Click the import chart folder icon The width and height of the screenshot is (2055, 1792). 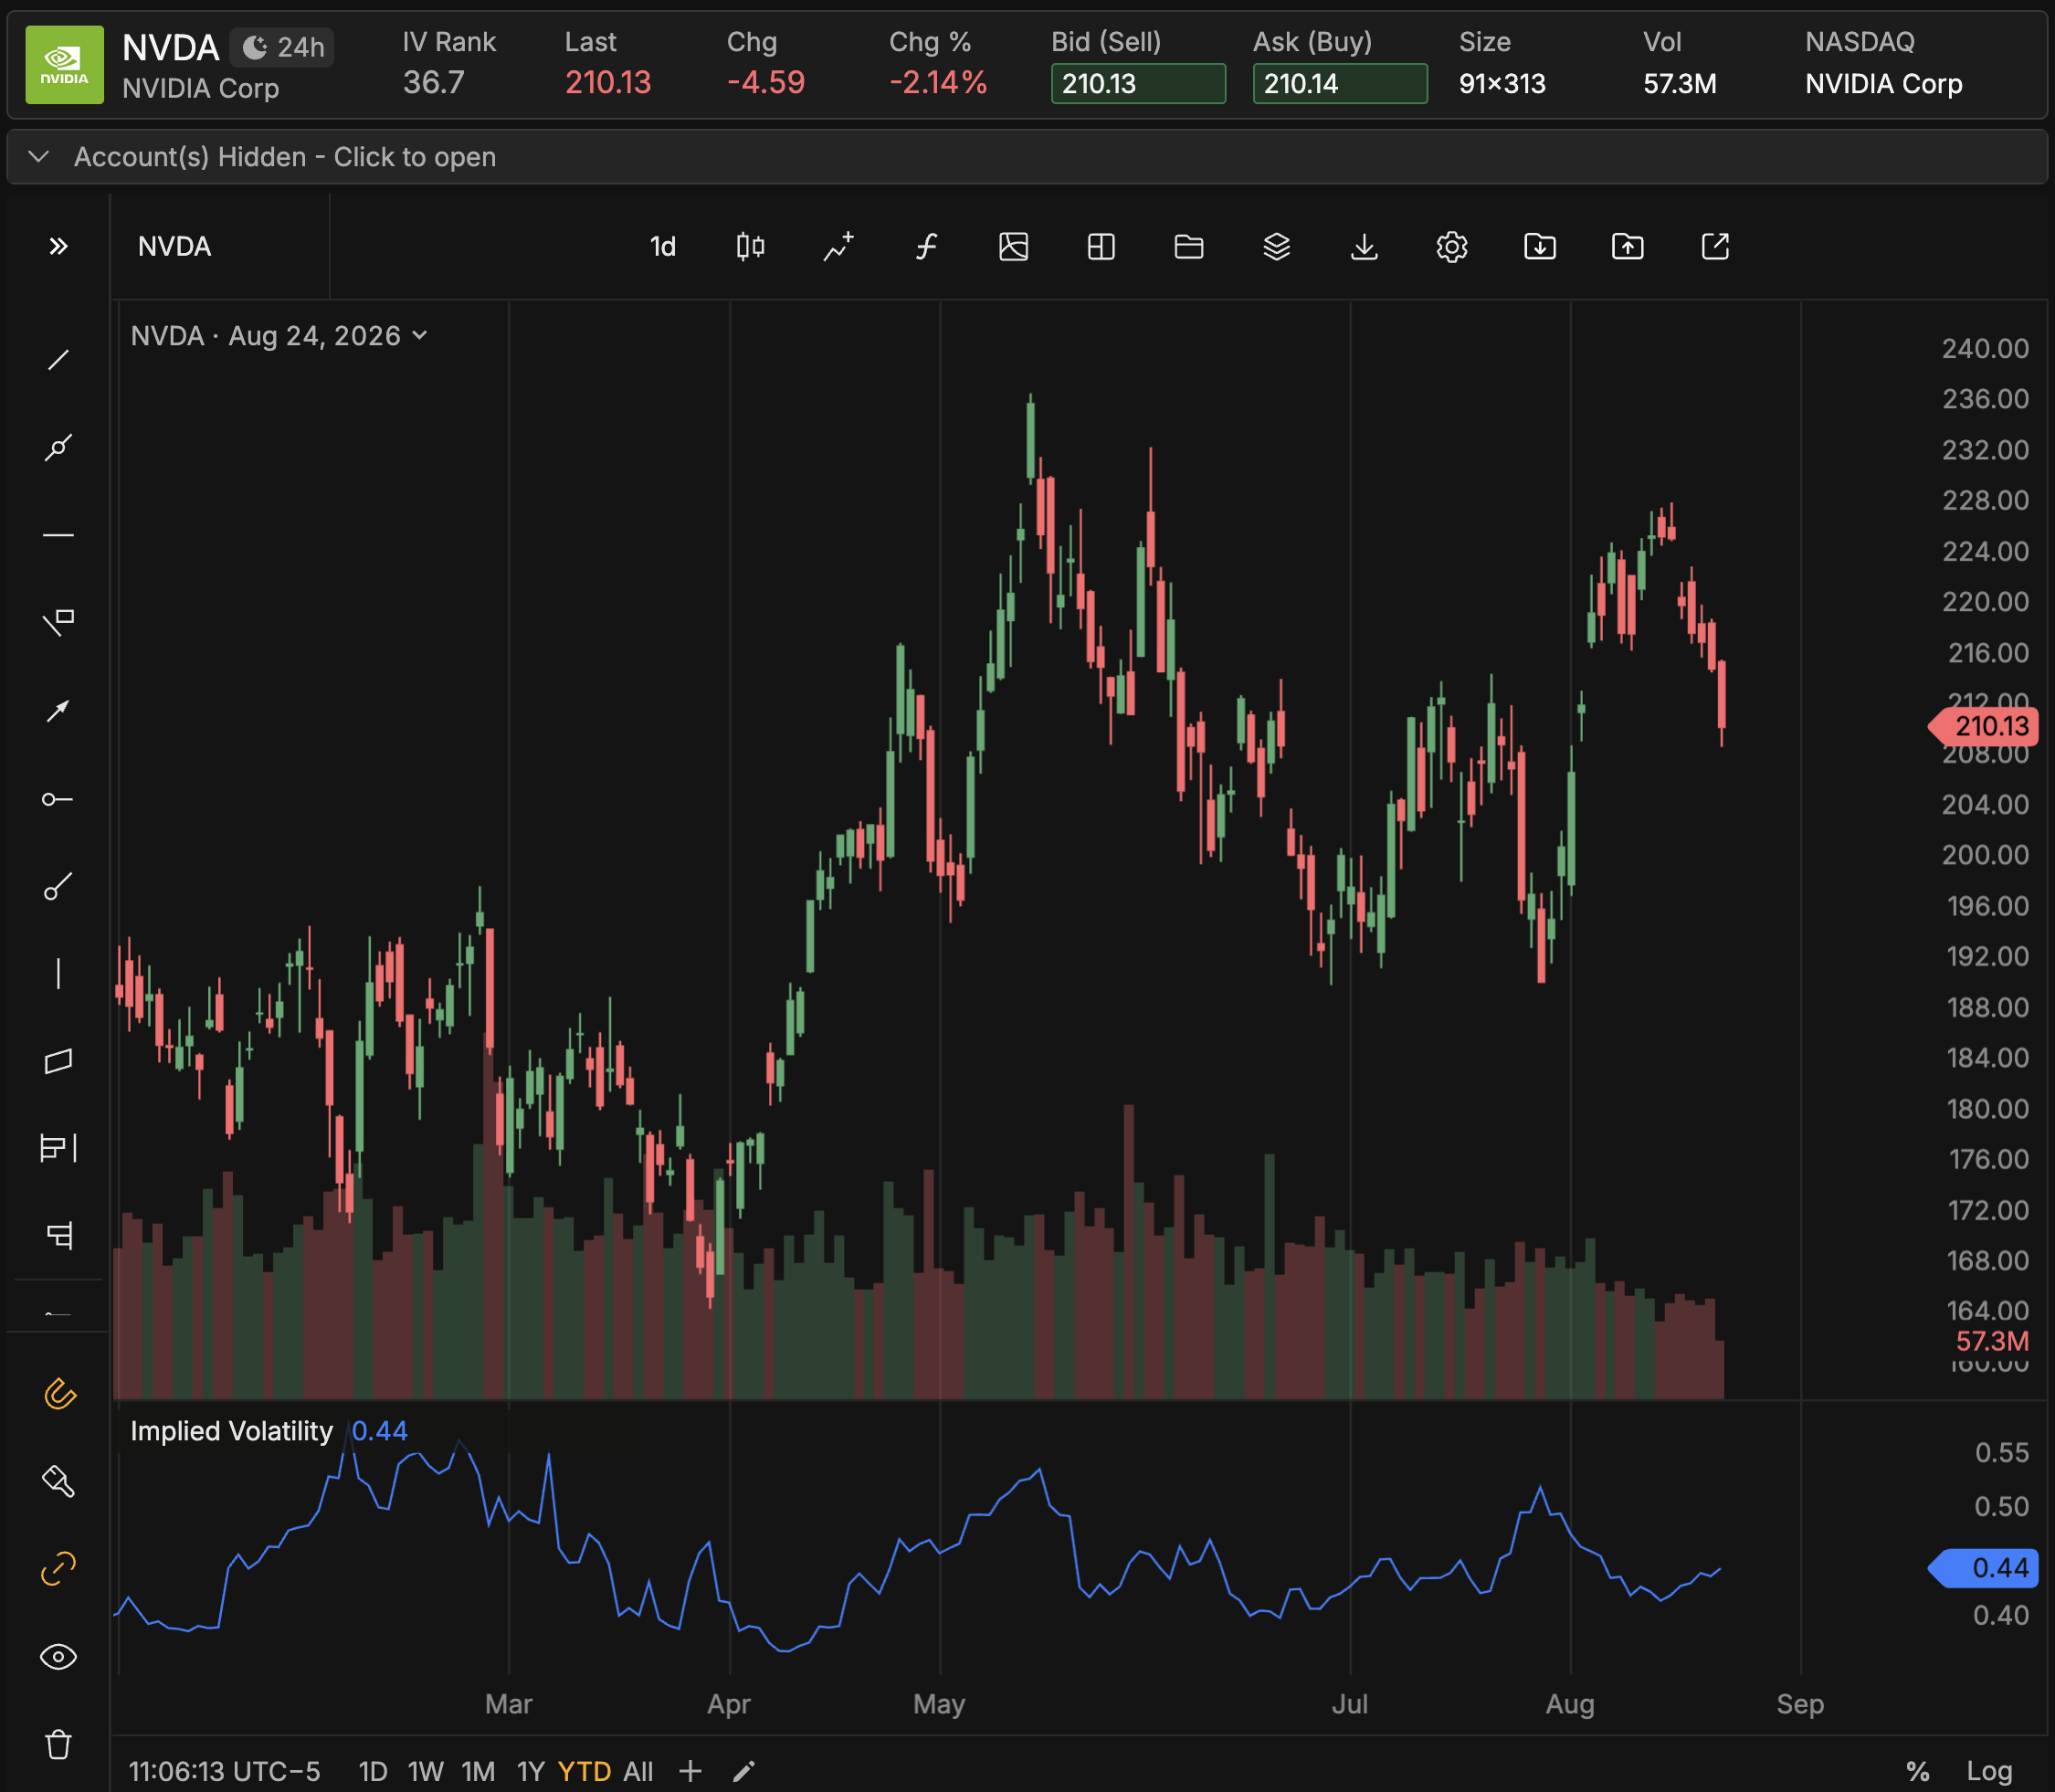(1540, 246)
